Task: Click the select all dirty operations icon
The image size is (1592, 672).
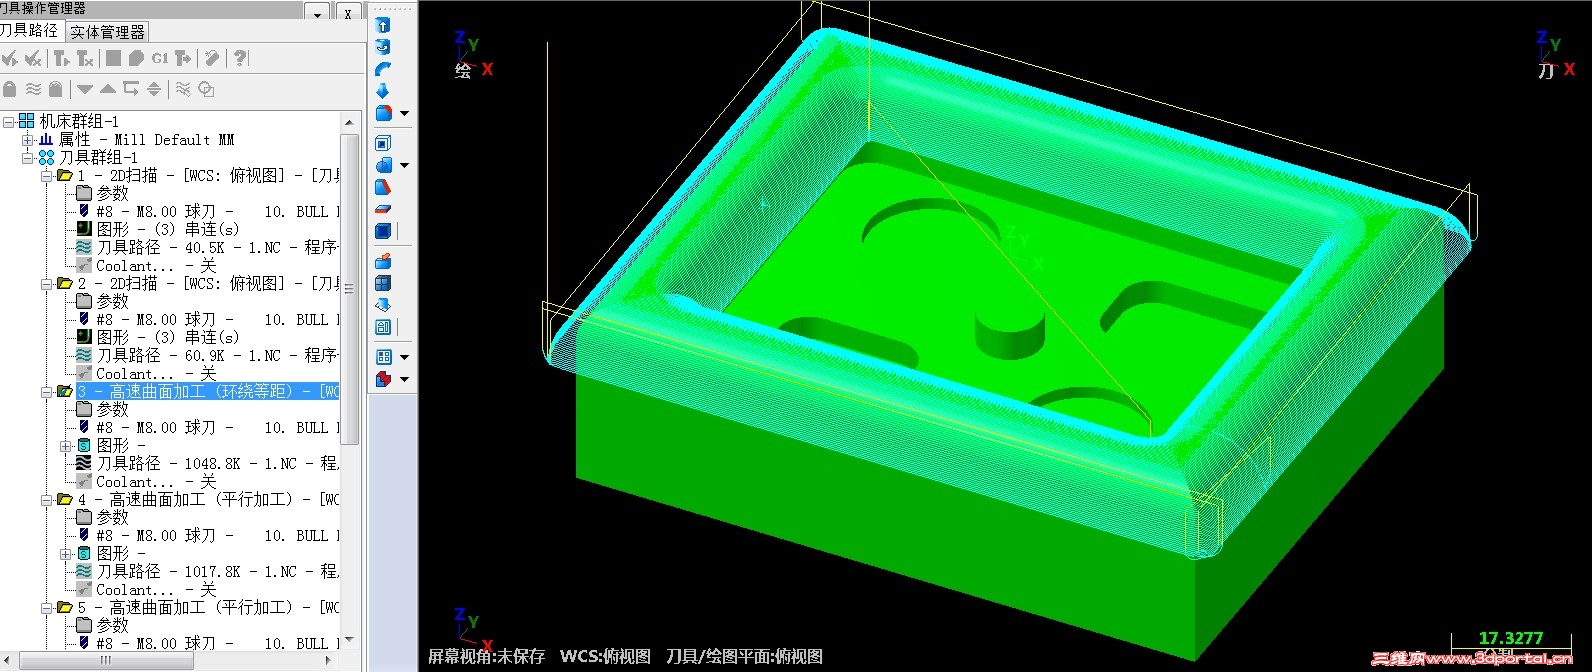Action: pyautogui.click(x=33, y=59)
